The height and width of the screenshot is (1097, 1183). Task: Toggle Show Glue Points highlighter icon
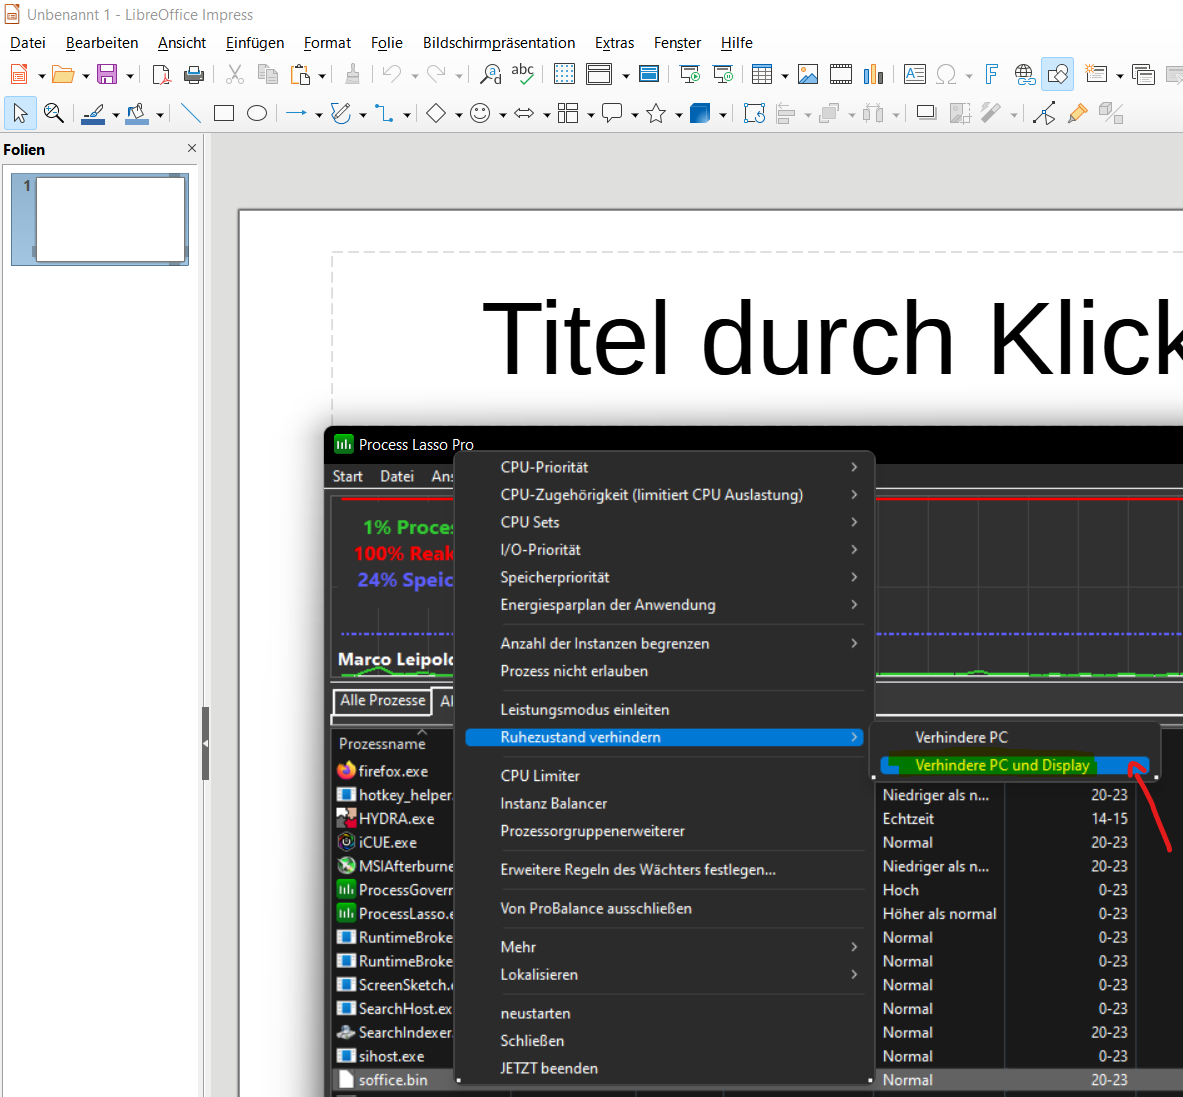coord(1077,113)
